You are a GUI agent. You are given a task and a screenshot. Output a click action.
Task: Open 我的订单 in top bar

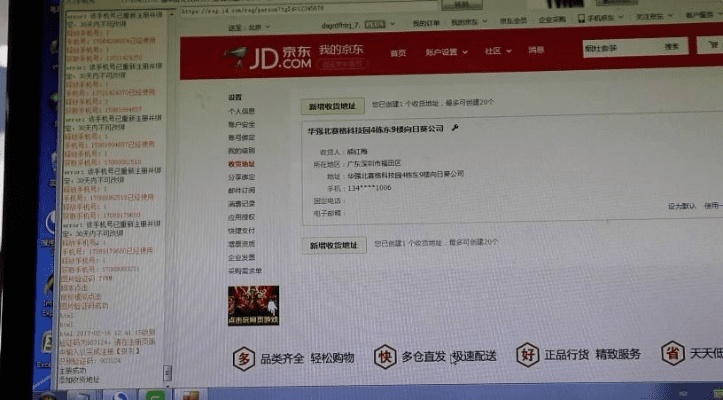point(426,23)
